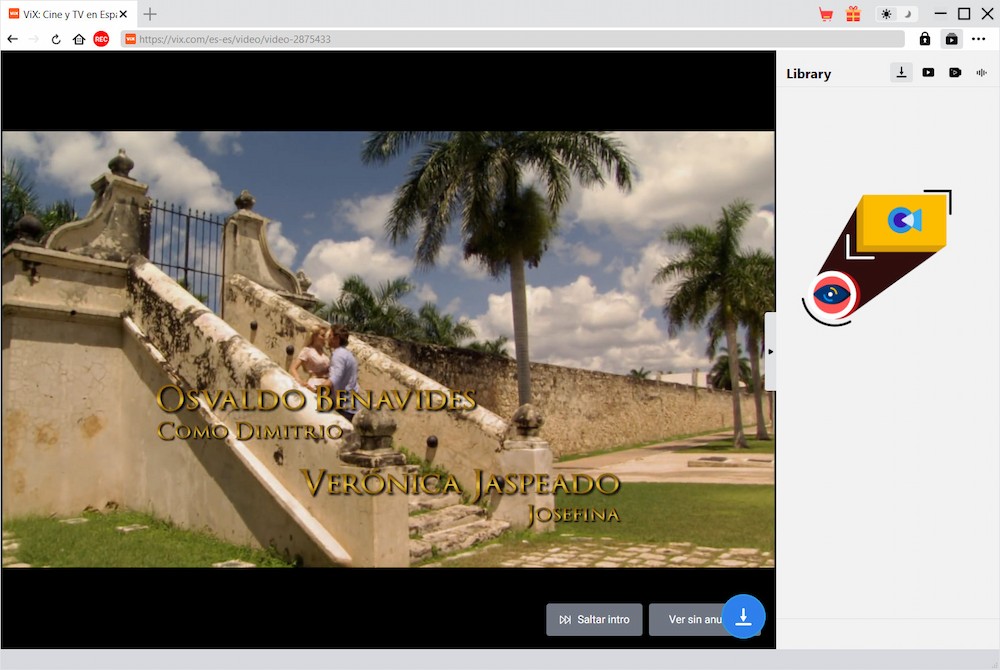
Task: Click the blue download floating button
Action: click(743, 616)
